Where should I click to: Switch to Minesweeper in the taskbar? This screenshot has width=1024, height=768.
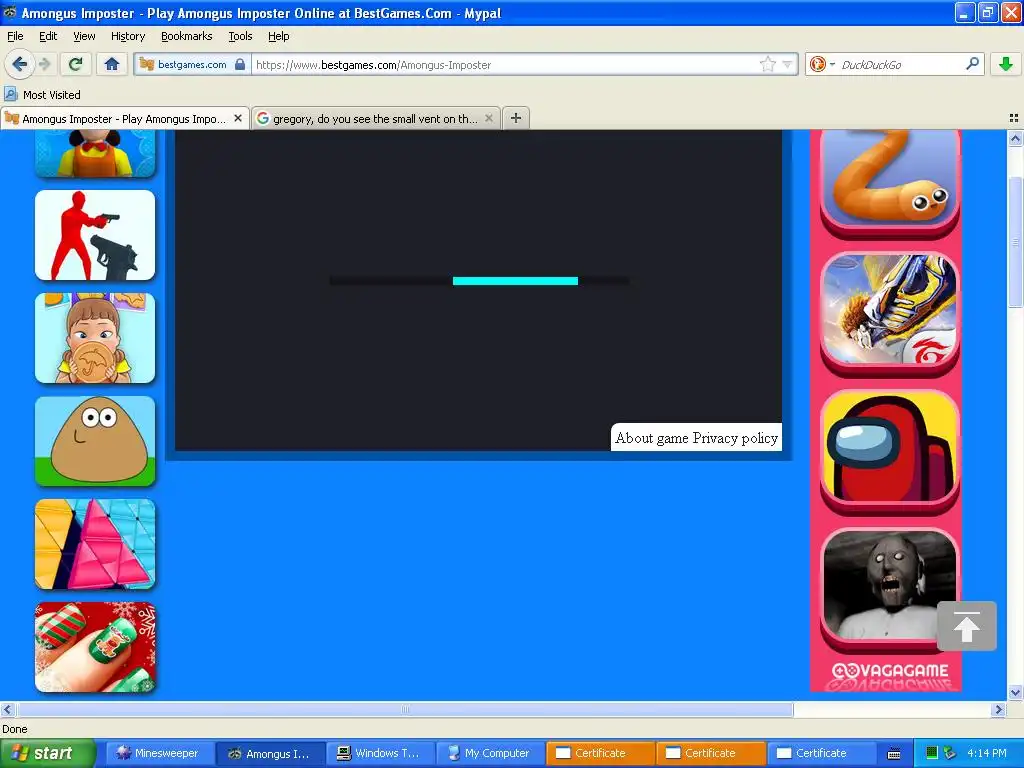pos(160,753)
